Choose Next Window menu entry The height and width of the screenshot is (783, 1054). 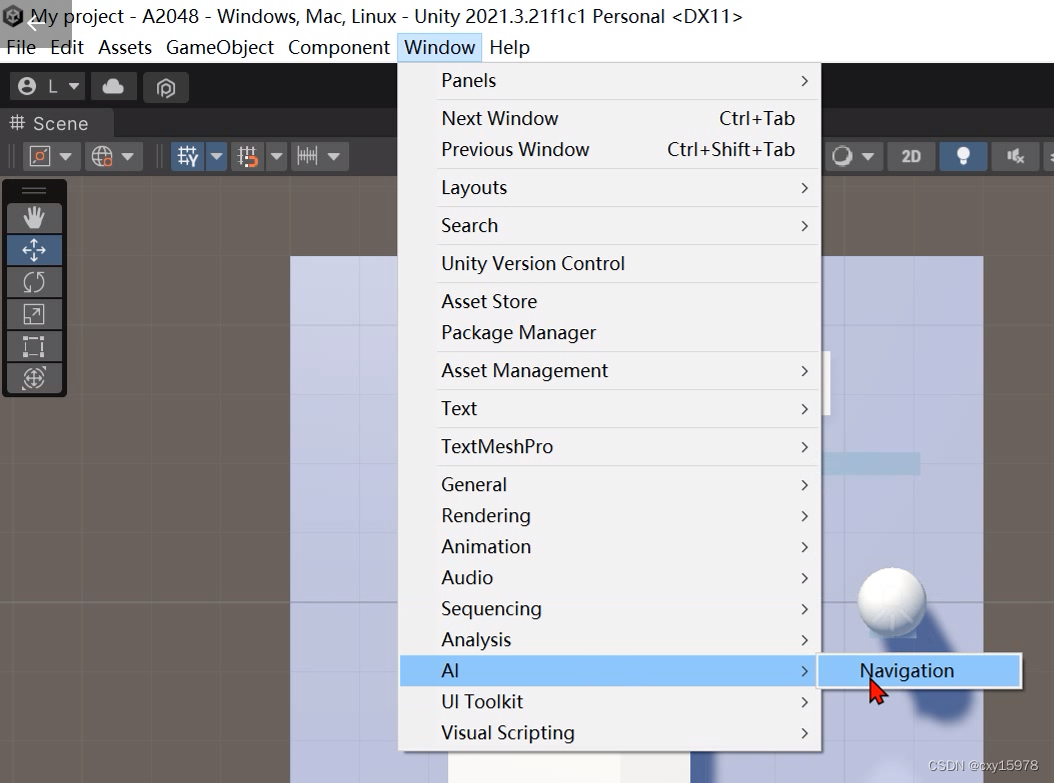[610, 118]
